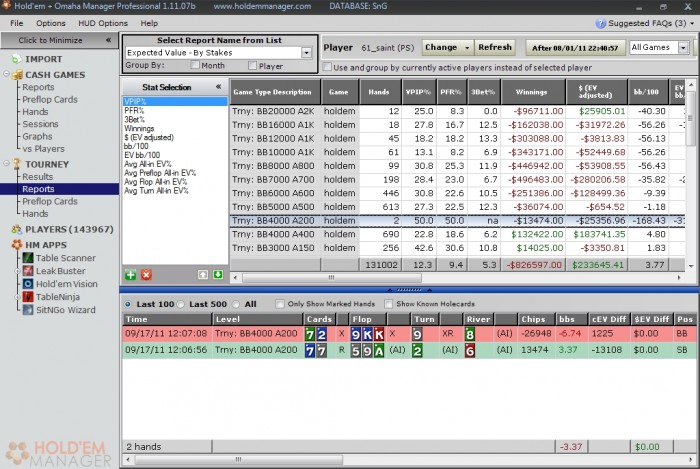Click the Players group icon
Image resolution: width=700 pixels, height=469 pixels.
(17, 229)
